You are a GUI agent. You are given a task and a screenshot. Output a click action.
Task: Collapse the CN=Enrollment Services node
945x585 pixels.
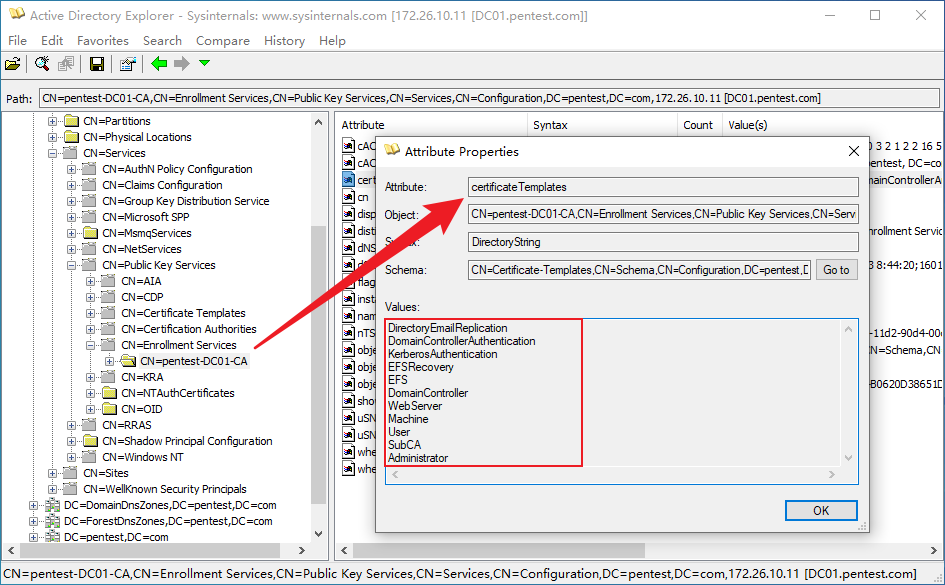90,345
